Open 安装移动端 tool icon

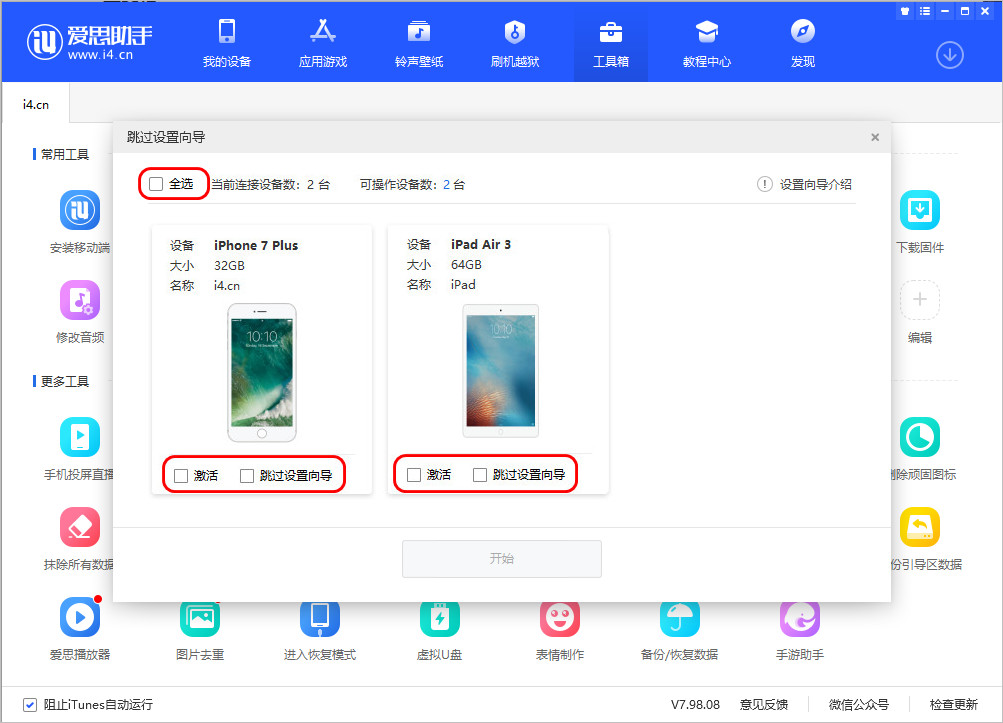click(x=80, y=210)
